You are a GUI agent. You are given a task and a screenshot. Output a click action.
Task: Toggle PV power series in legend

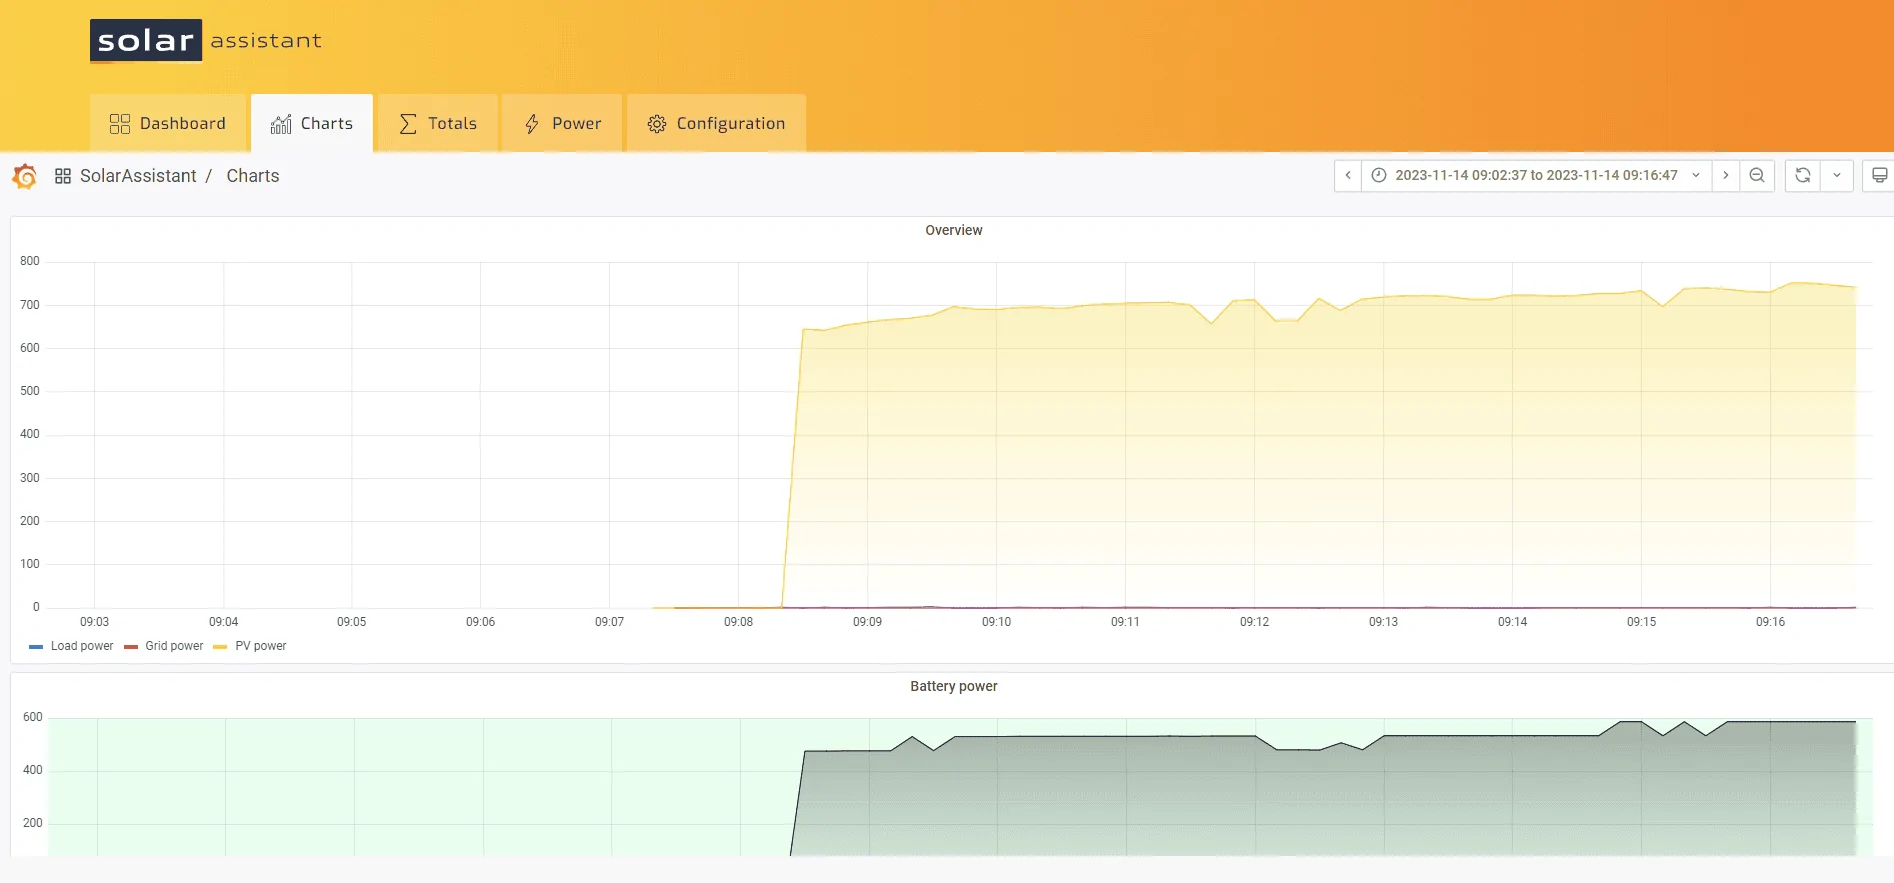coord(260,646)
